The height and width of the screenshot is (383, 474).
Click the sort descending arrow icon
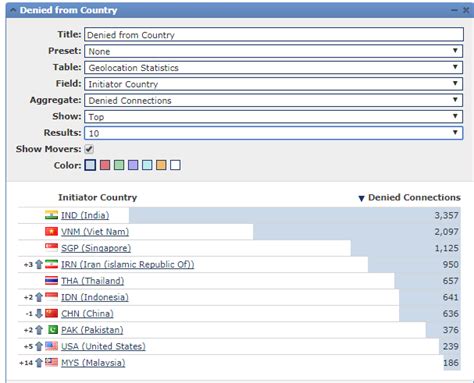pyautogui.click(x=361, y=198)
